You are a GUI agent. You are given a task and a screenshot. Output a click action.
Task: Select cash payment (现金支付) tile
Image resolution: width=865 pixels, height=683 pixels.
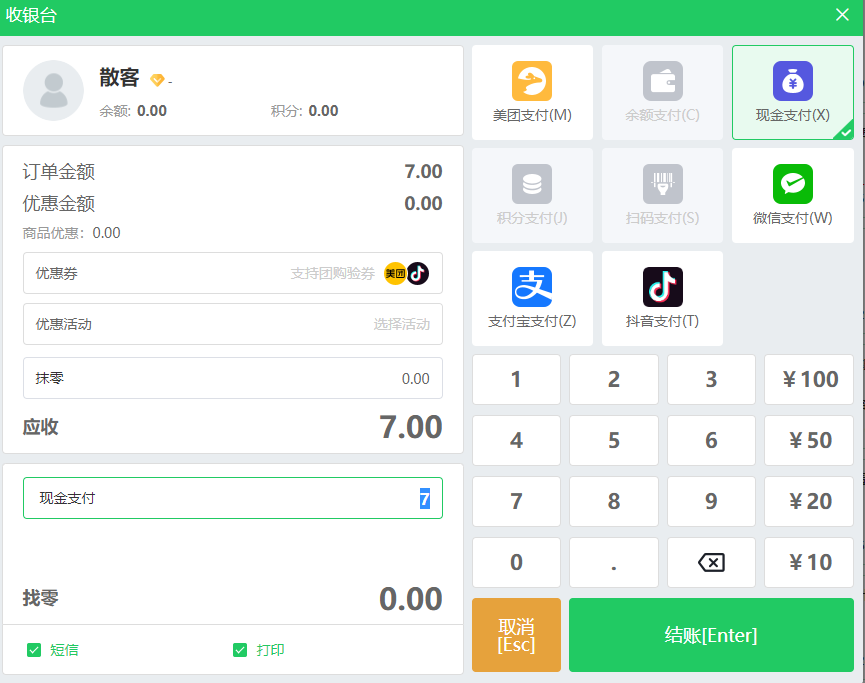(793, 92)
